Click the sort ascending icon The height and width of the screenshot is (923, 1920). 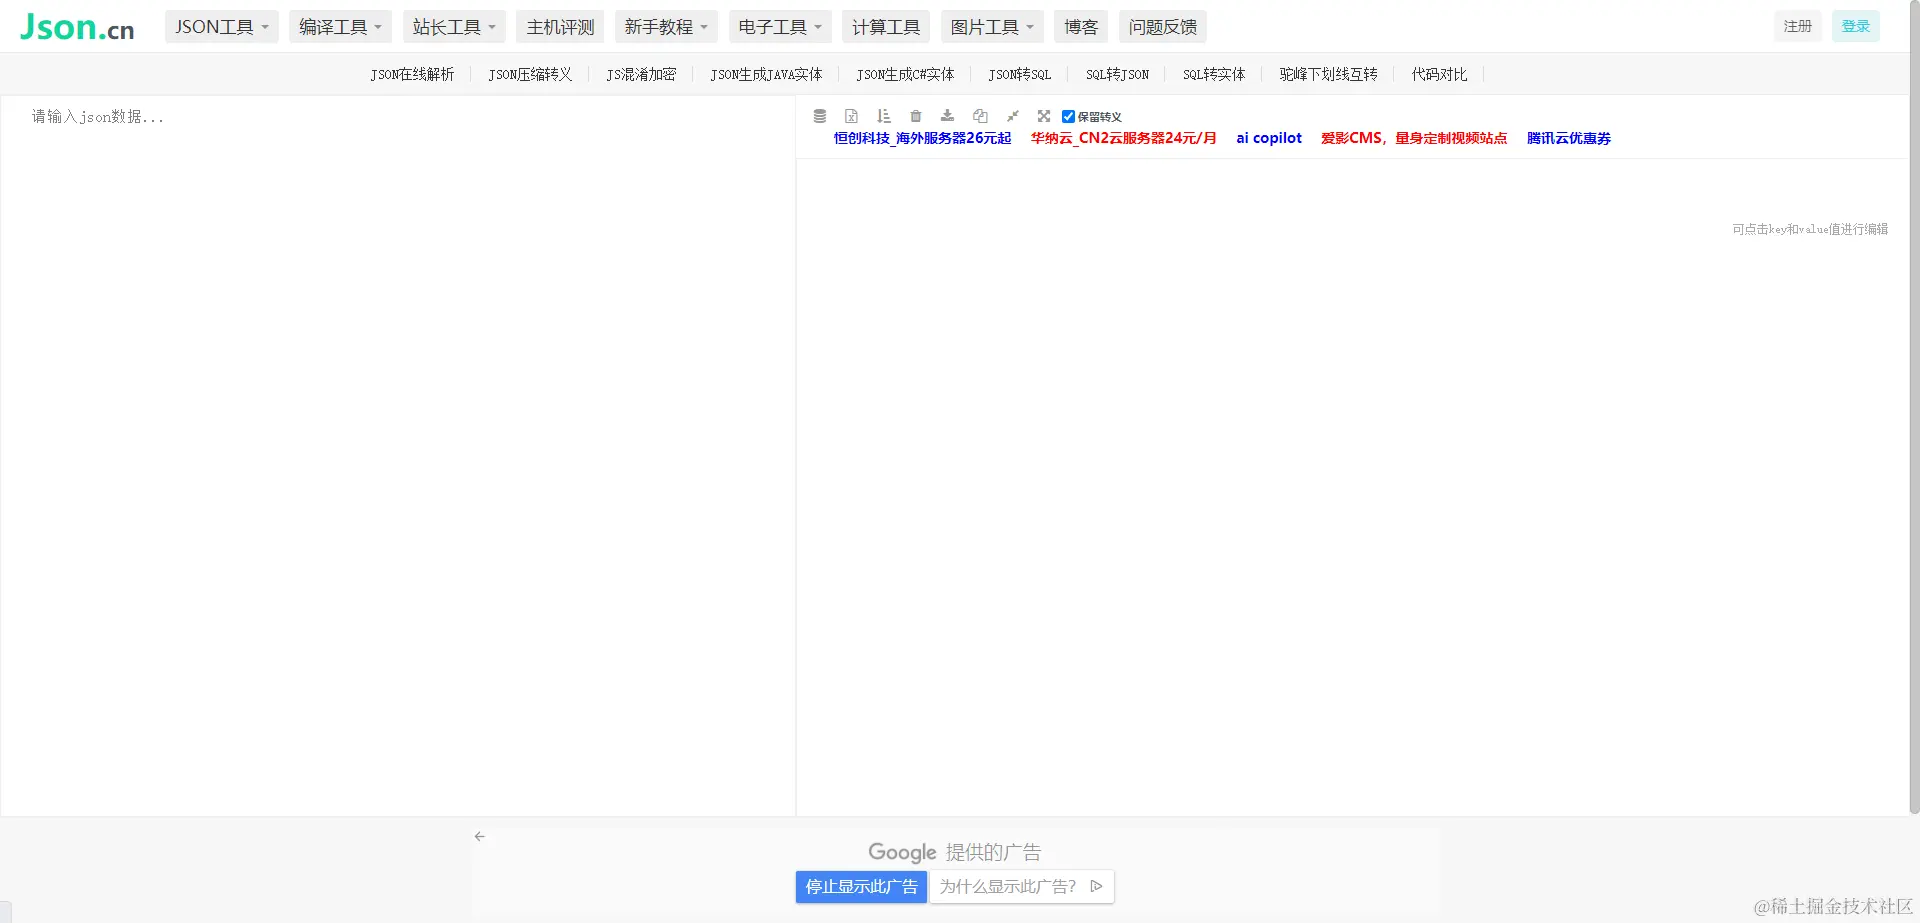884,116
